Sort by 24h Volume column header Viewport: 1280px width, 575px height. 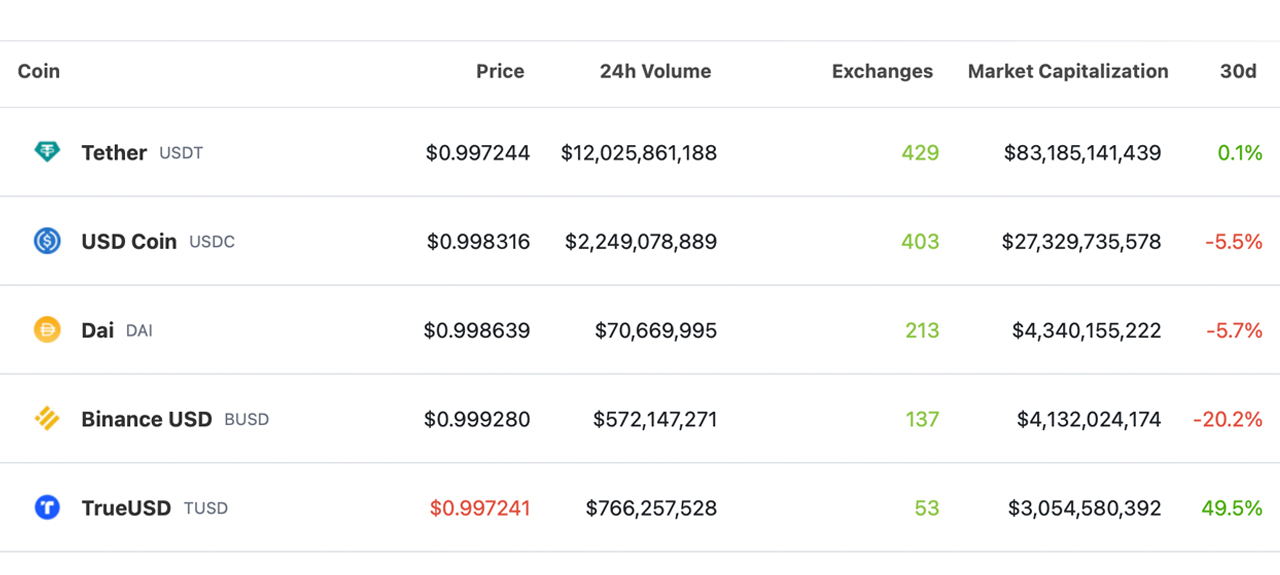(656, 71)
